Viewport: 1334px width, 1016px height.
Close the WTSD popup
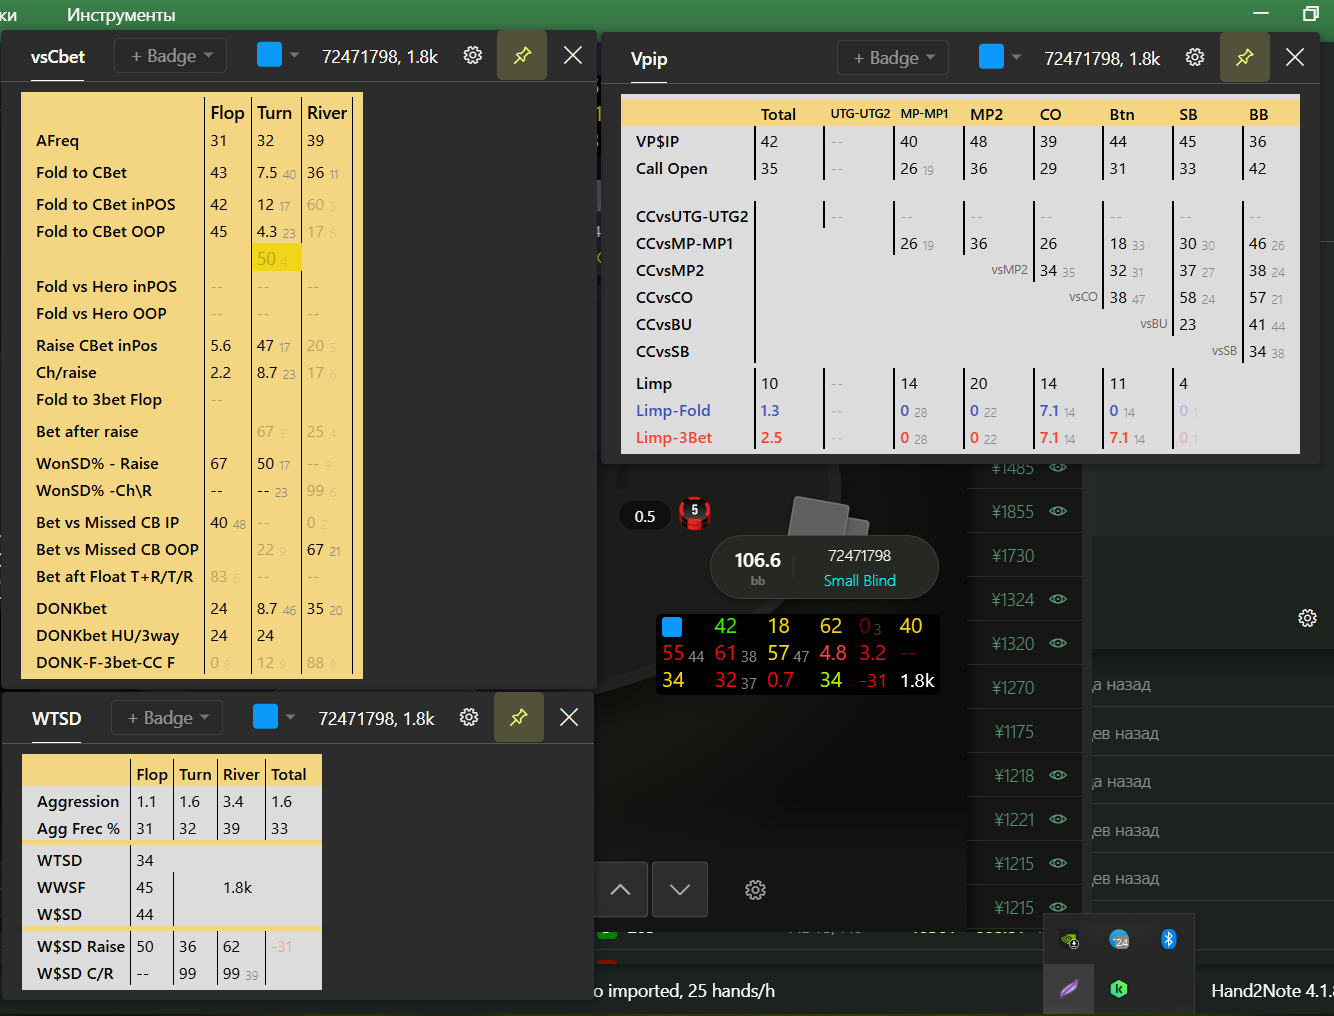569,718
